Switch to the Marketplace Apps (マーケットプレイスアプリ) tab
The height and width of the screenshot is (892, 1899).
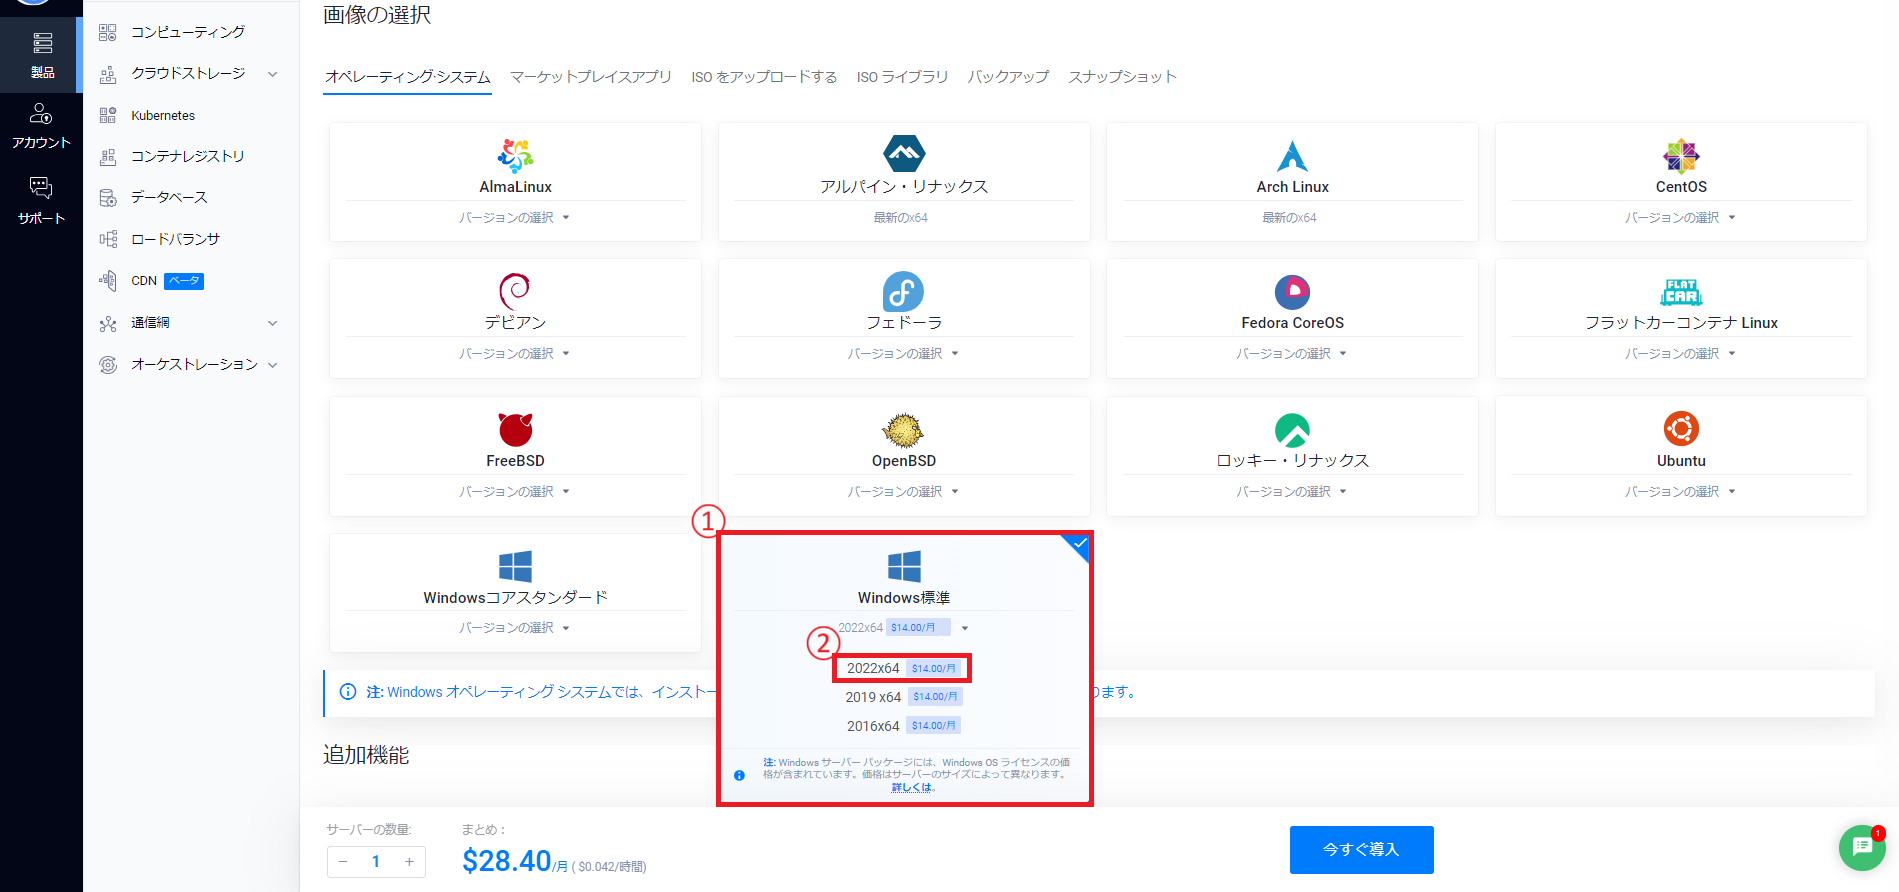tap(591, 77)
